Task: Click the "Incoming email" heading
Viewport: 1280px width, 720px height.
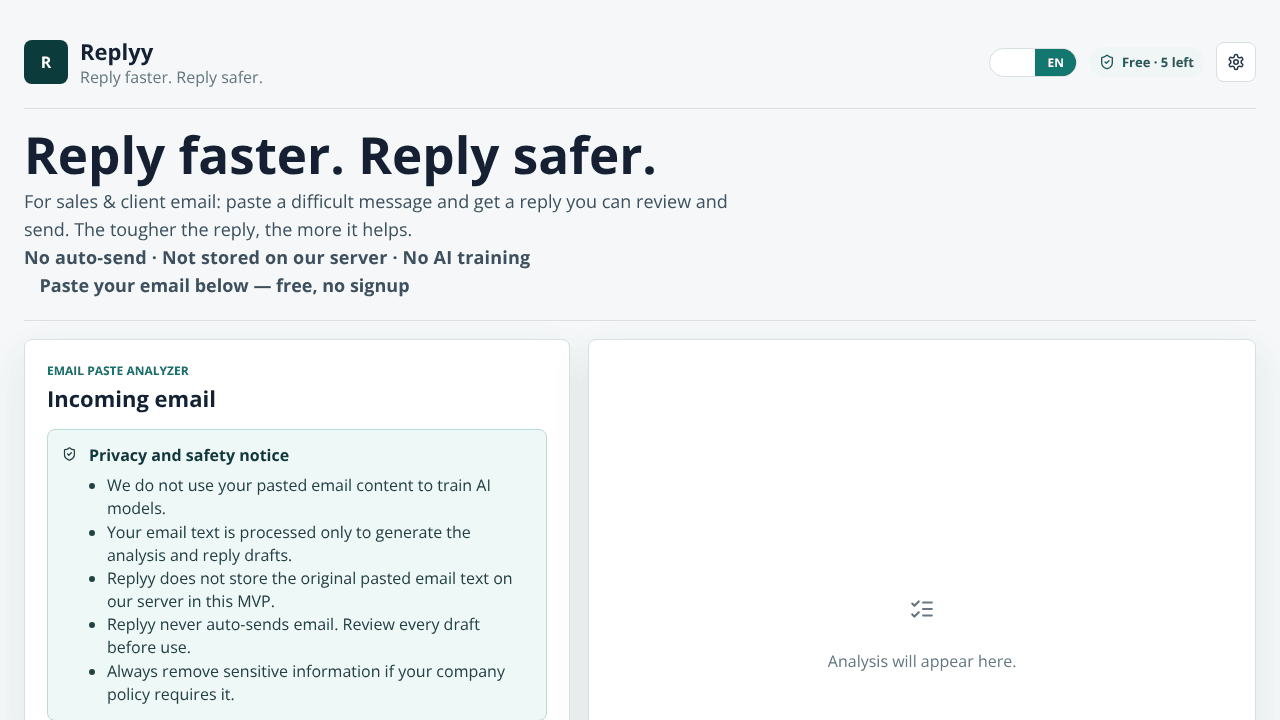Action: pos(131,399)
